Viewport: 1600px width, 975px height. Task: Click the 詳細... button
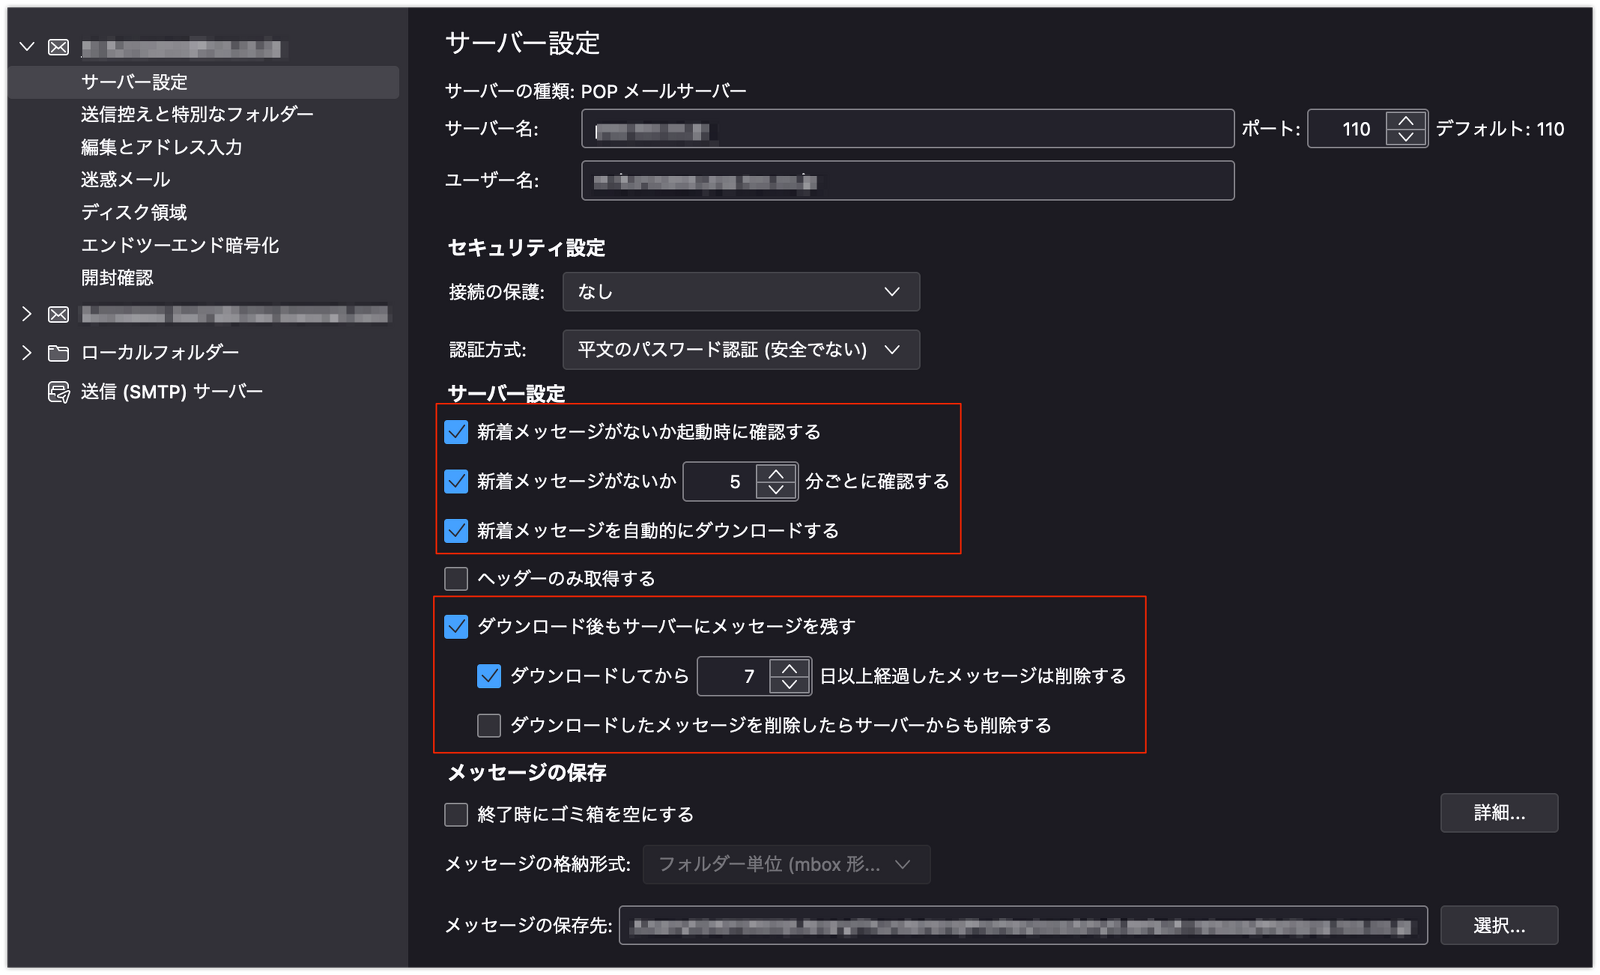coord(1498,813)
